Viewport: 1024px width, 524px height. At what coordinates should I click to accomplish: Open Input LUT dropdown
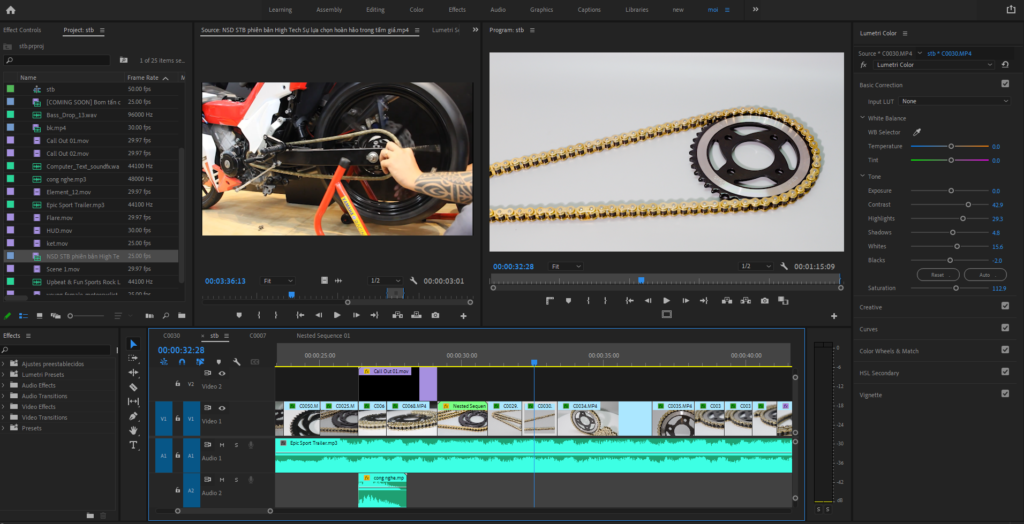pos(954,101)
